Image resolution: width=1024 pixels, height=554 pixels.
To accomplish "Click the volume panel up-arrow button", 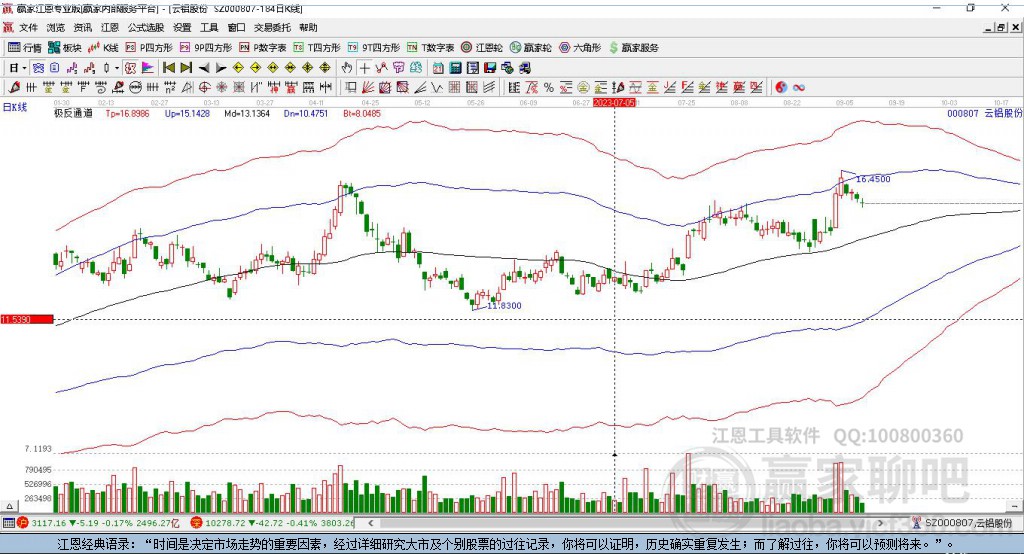I will click(9, 506).
